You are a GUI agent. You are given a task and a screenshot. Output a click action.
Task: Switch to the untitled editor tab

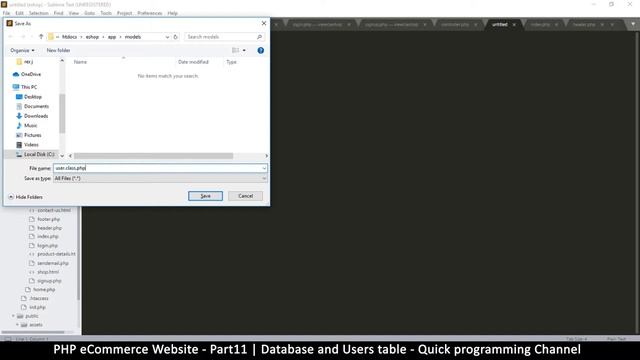point(500,24)
